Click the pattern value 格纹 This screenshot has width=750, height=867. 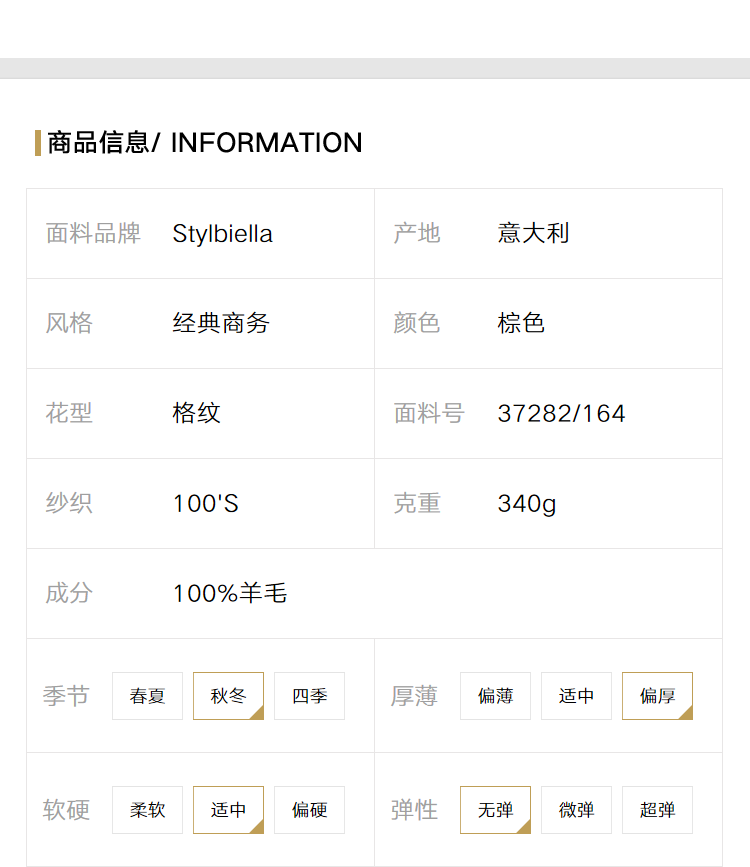196,413
